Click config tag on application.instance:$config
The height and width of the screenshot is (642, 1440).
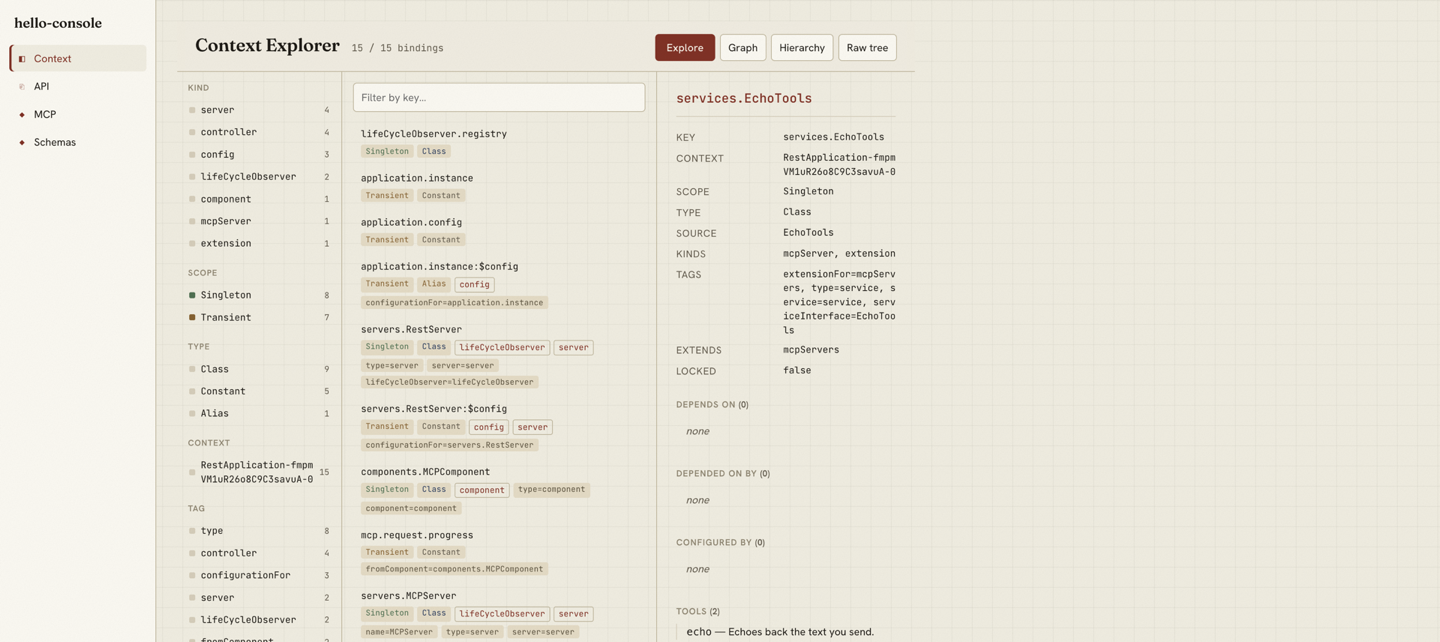(474, 284)
